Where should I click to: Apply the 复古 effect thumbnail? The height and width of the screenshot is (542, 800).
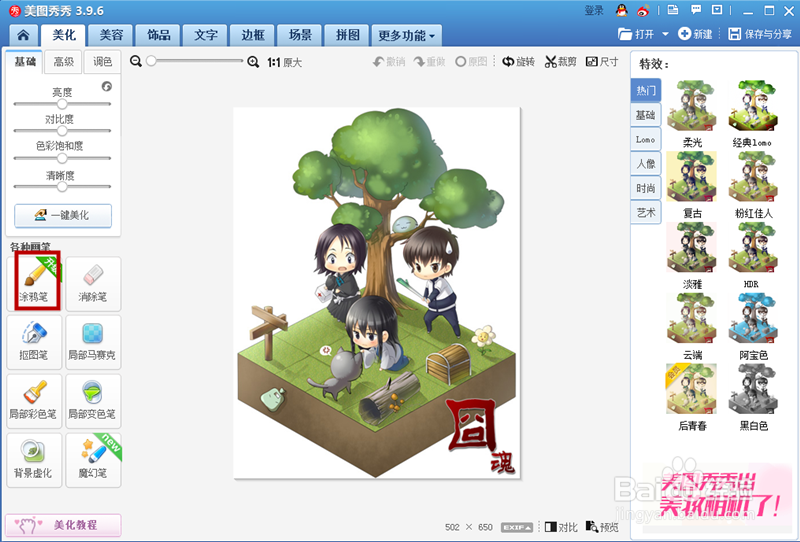click(692, 177)
